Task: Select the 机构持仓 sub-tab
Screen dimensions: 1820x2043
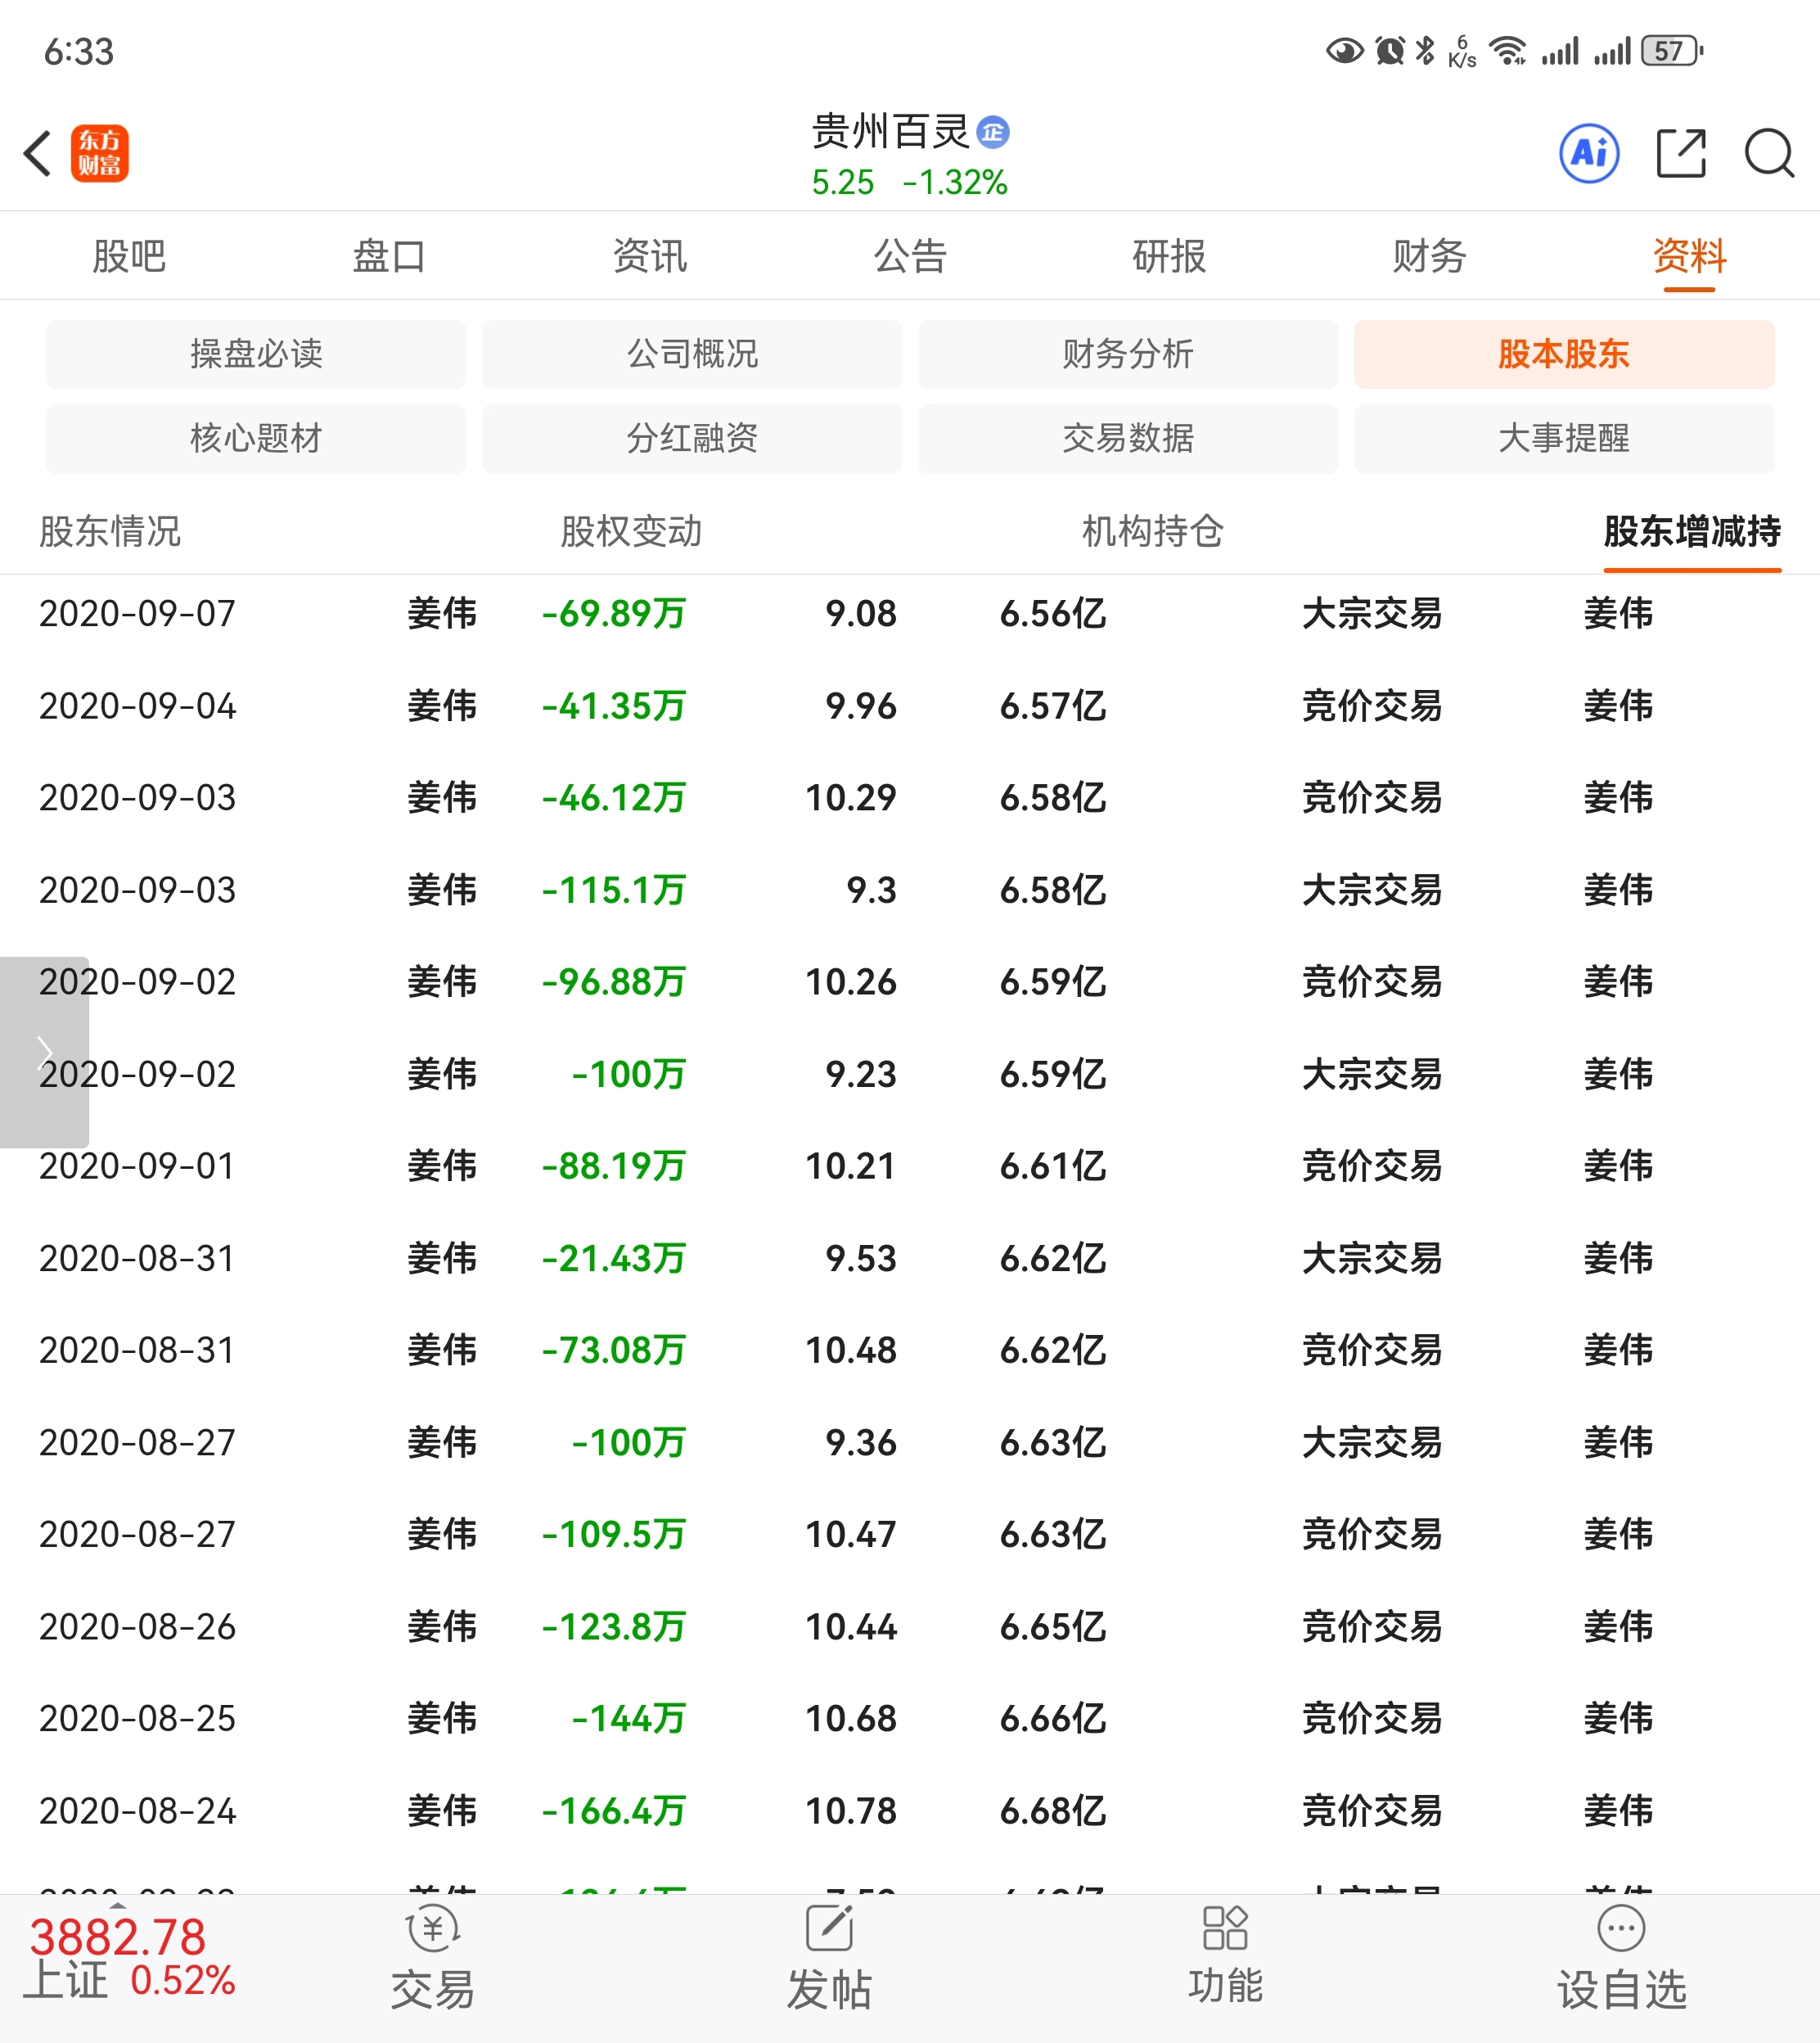Action: tap(1152, 531)
